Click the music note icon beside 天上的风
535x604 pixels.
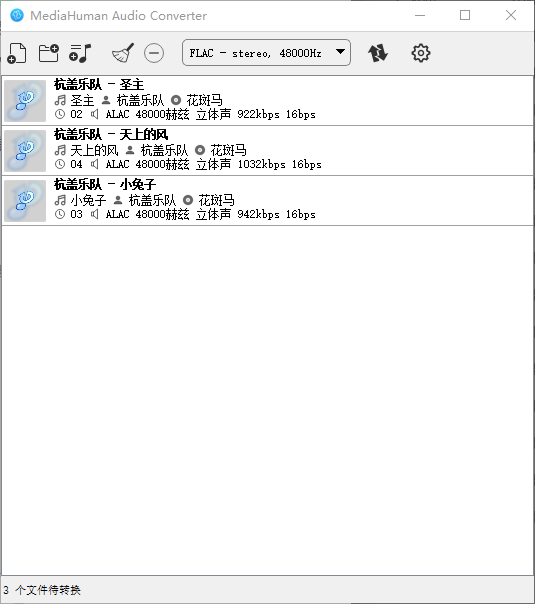[x=60, y=150]
